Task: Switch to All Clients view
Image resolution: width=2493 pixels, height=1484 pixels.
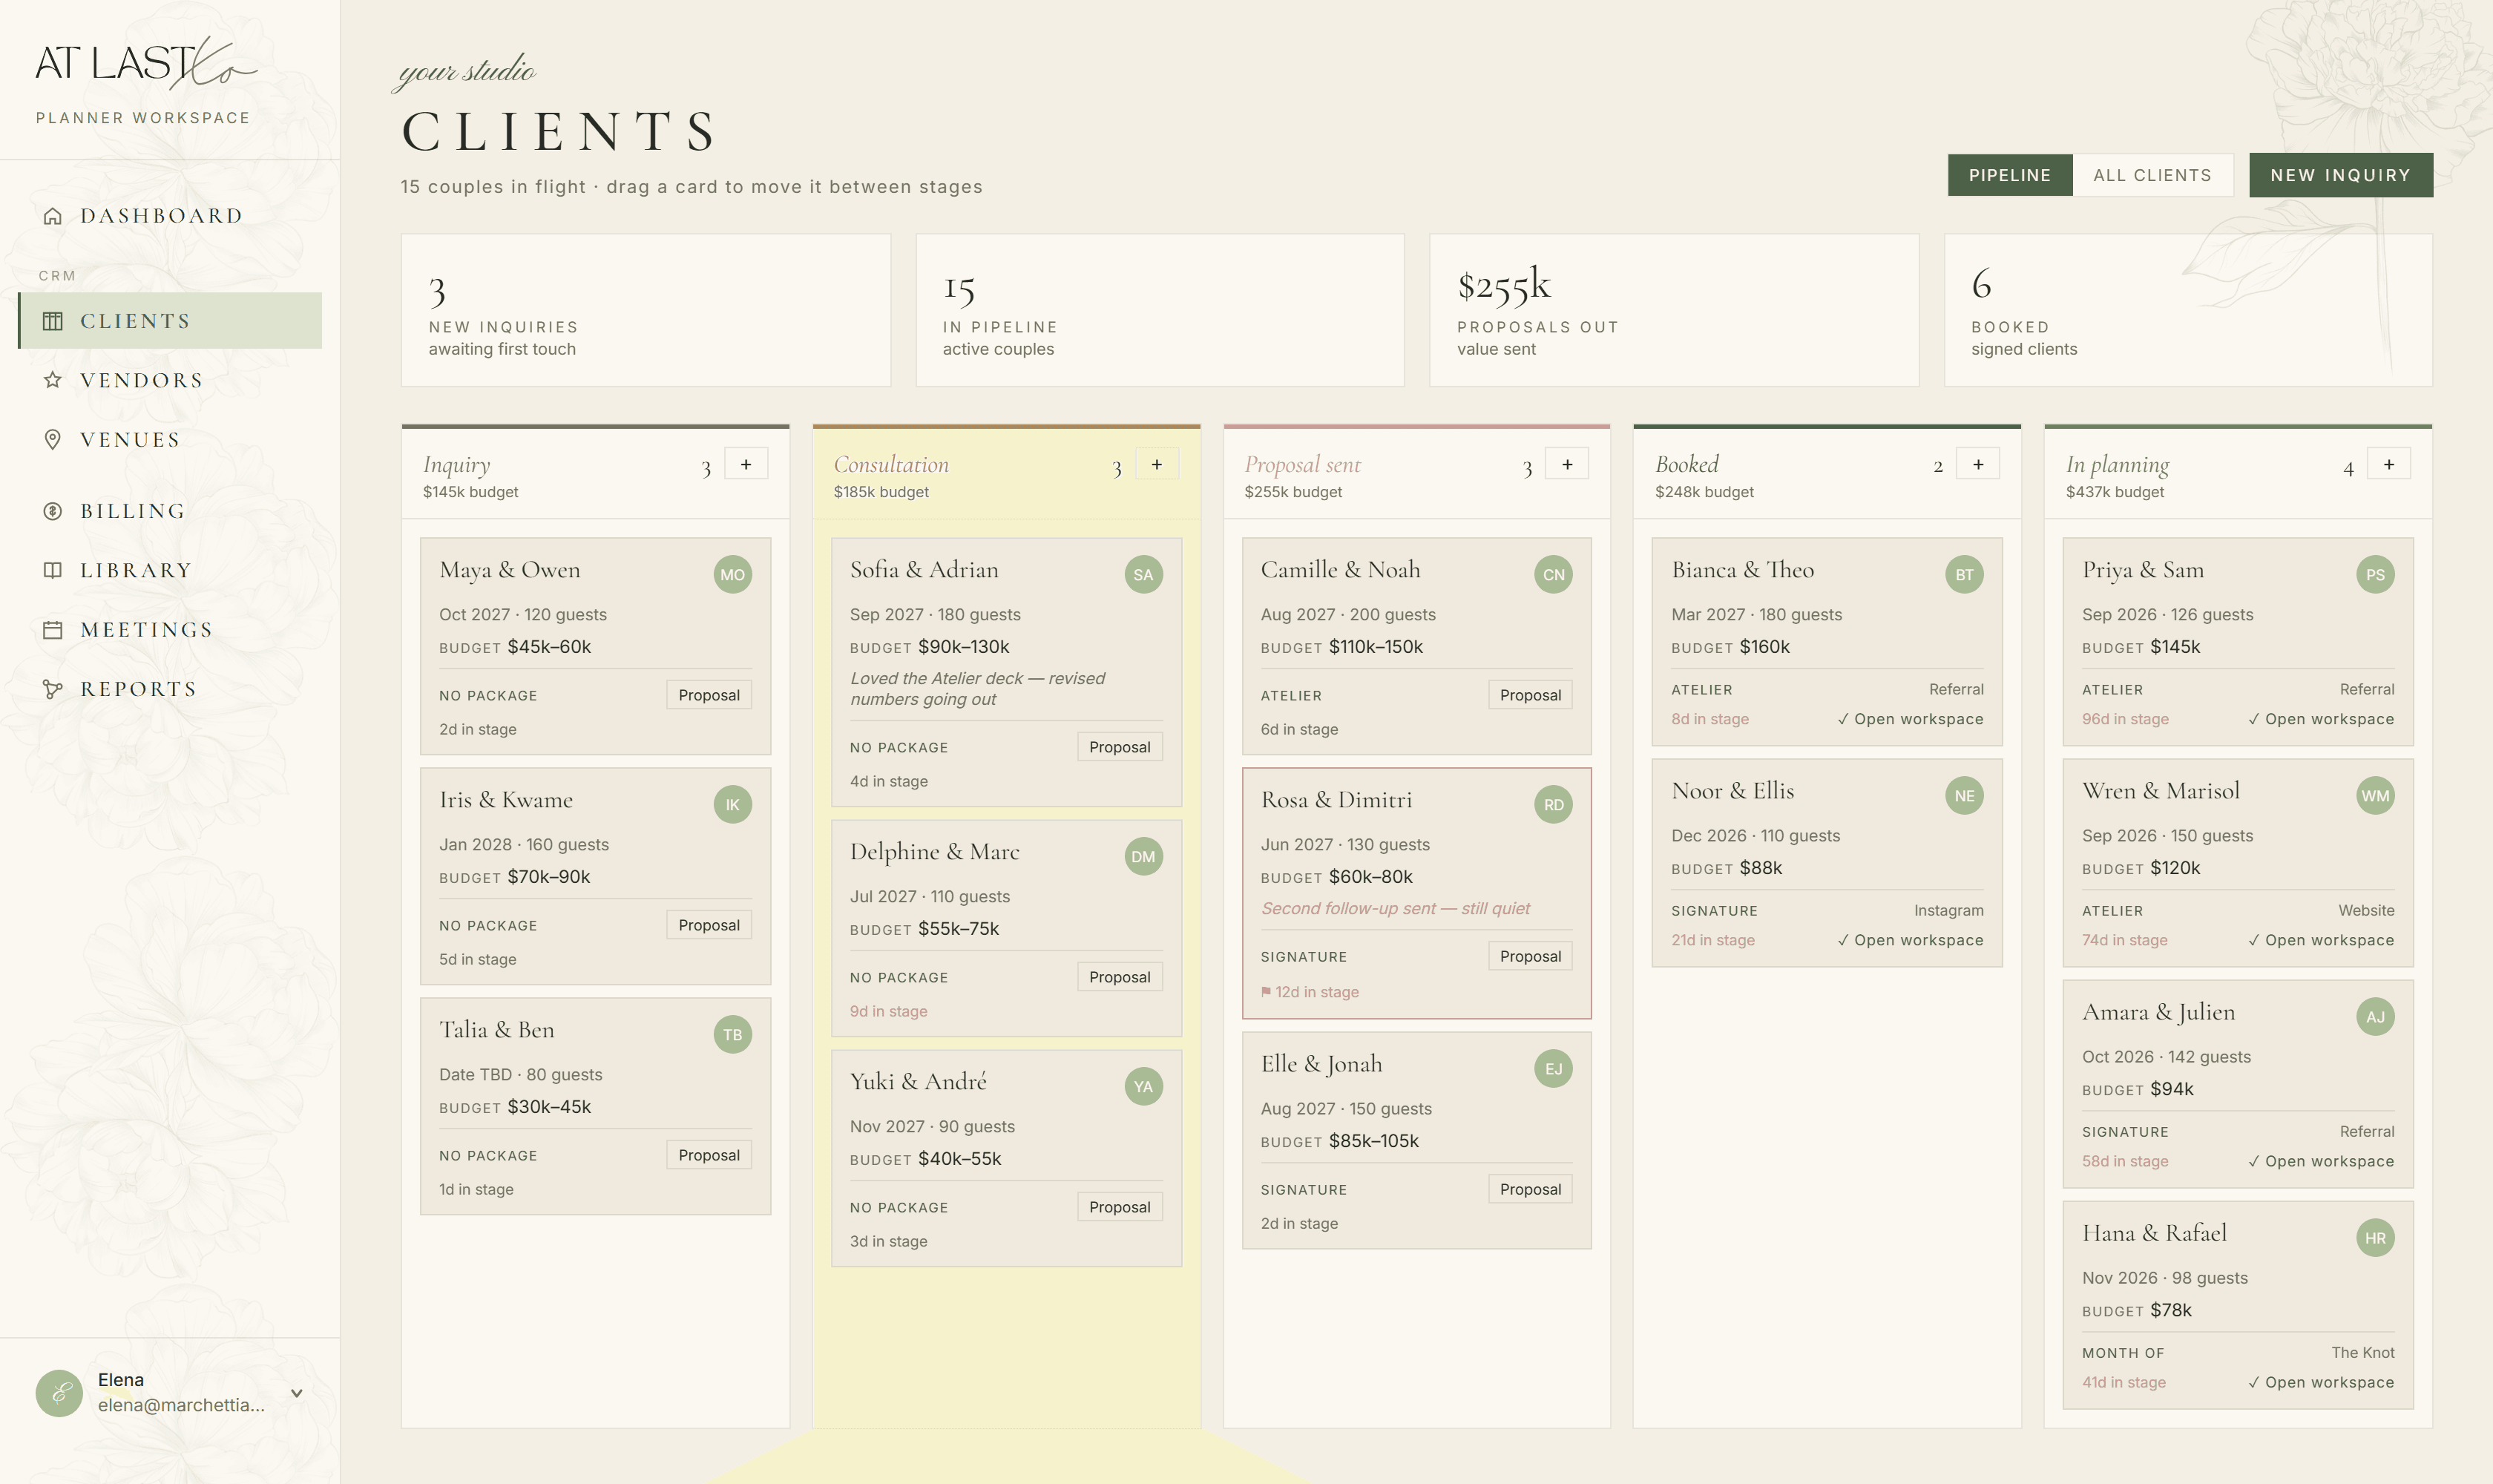Action: (2153, 175)
